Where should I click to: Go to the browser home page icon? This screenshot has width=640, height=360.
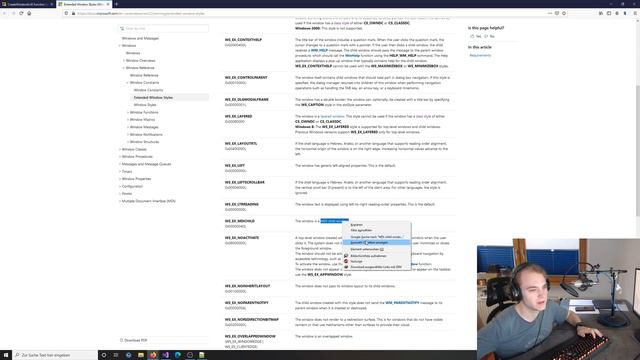coord(29,13)
